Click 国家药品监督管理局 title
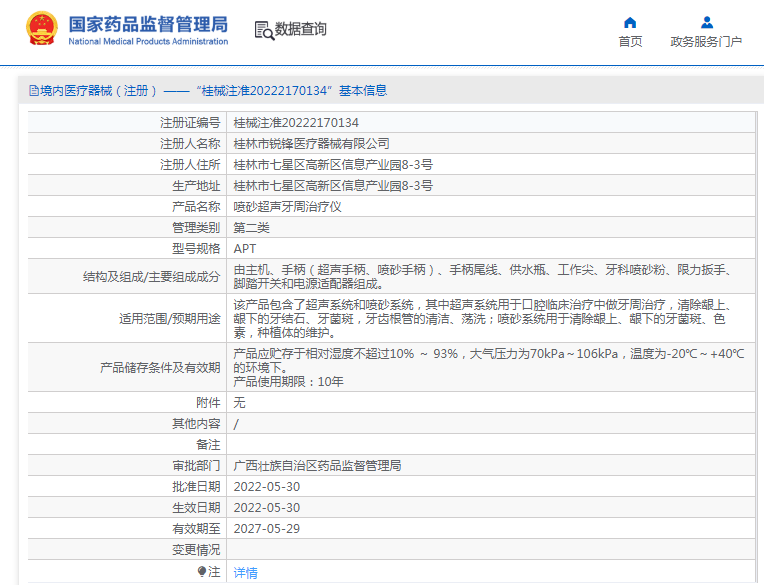 click(148, 24)
